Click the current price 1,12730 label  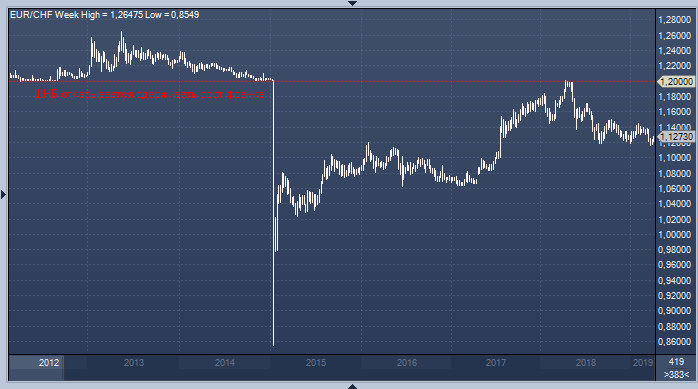pyautogui.click(x=676, y=137)
